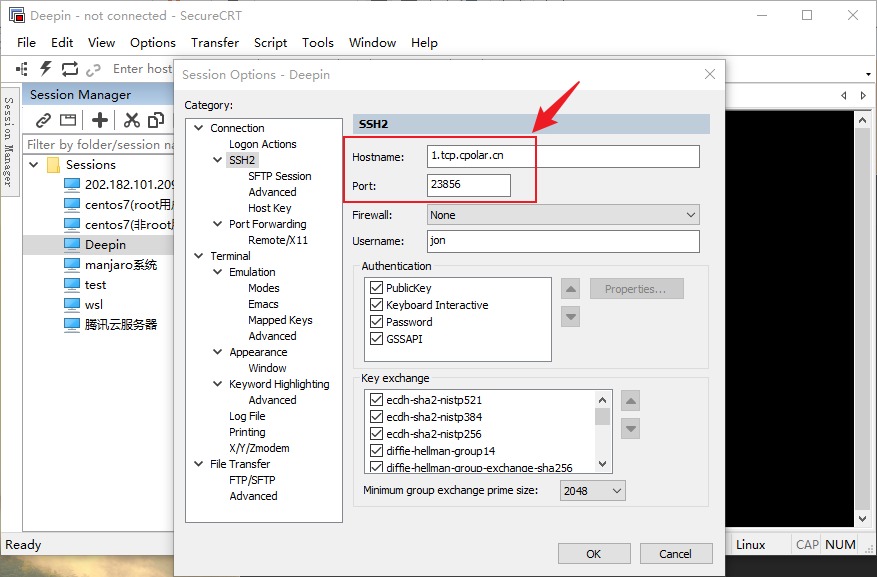
Task: Toggle the ecdh-sha2-nistp384 checkbox
Action: 376,417
